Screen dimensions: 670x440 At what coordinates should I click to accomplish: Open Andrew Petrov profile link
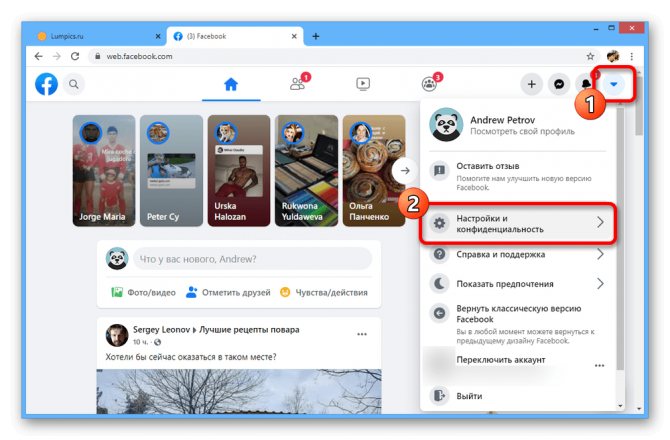[x=517, y=125]
